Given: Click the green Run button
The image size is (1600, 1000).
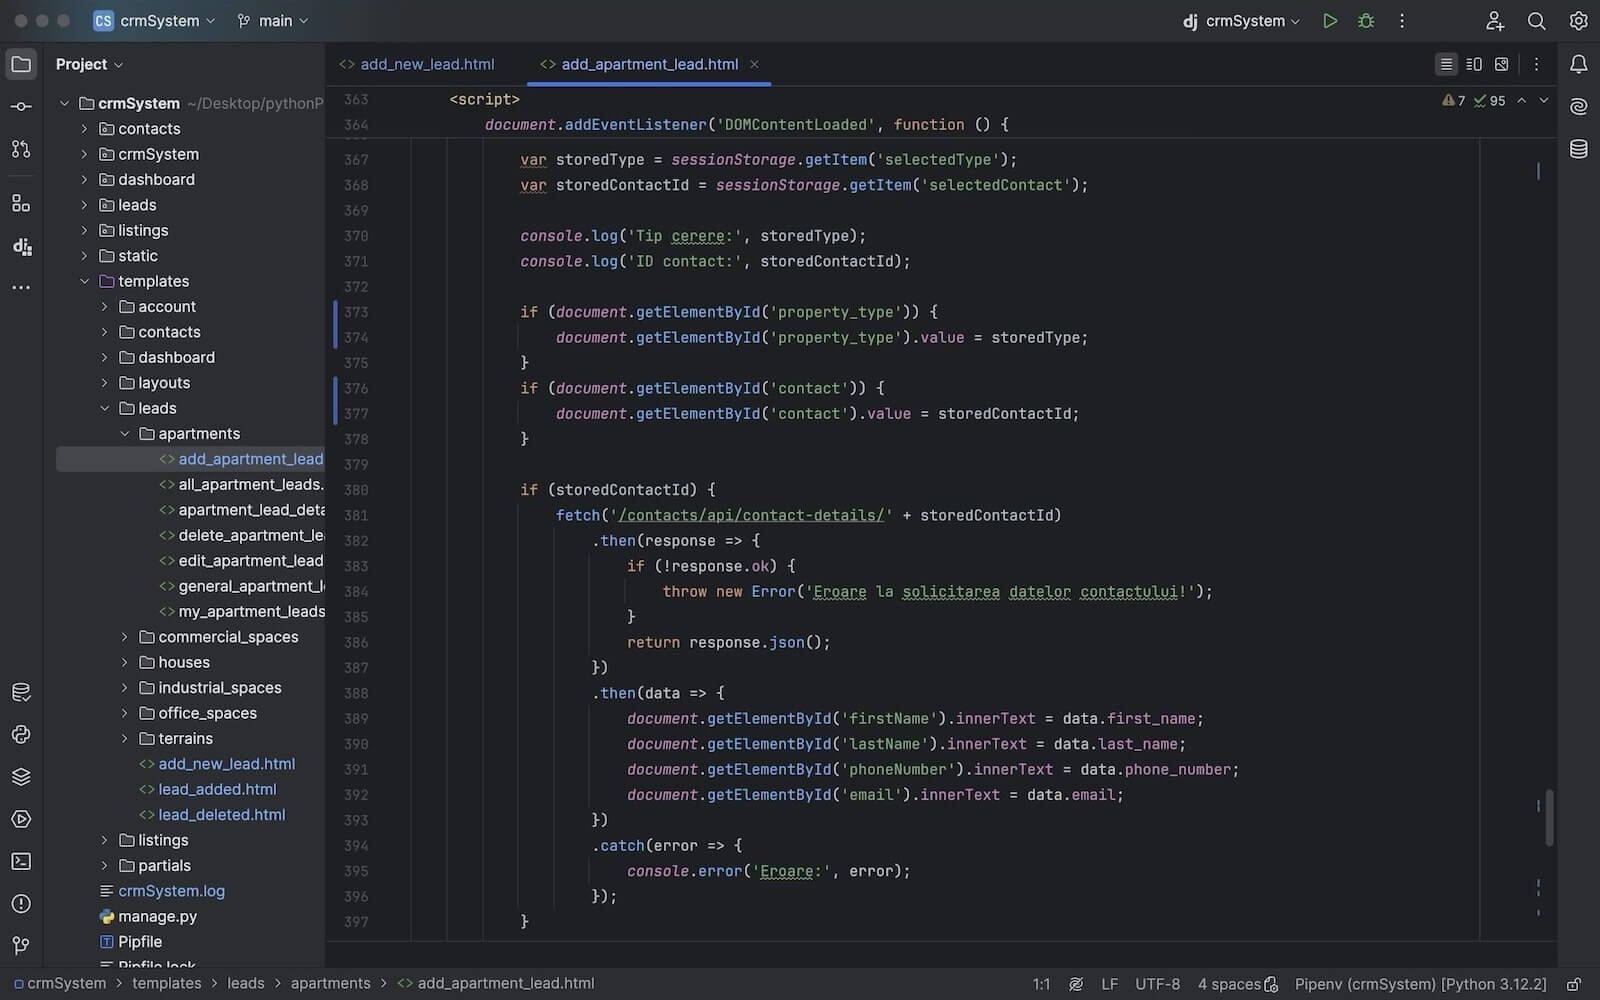Looking at the screenshot, I should (x=1329, y=21).
